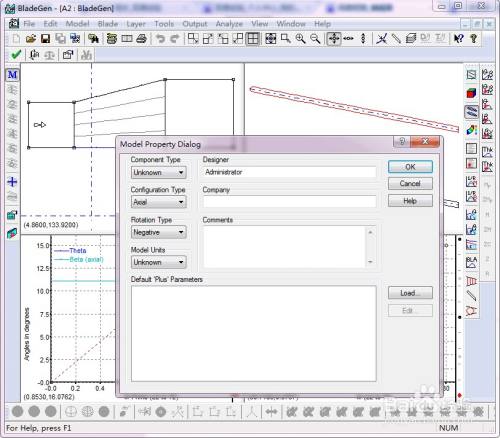Open the Component Type dropdown
This screenshot has width=500, height=438.
(159, 172)
